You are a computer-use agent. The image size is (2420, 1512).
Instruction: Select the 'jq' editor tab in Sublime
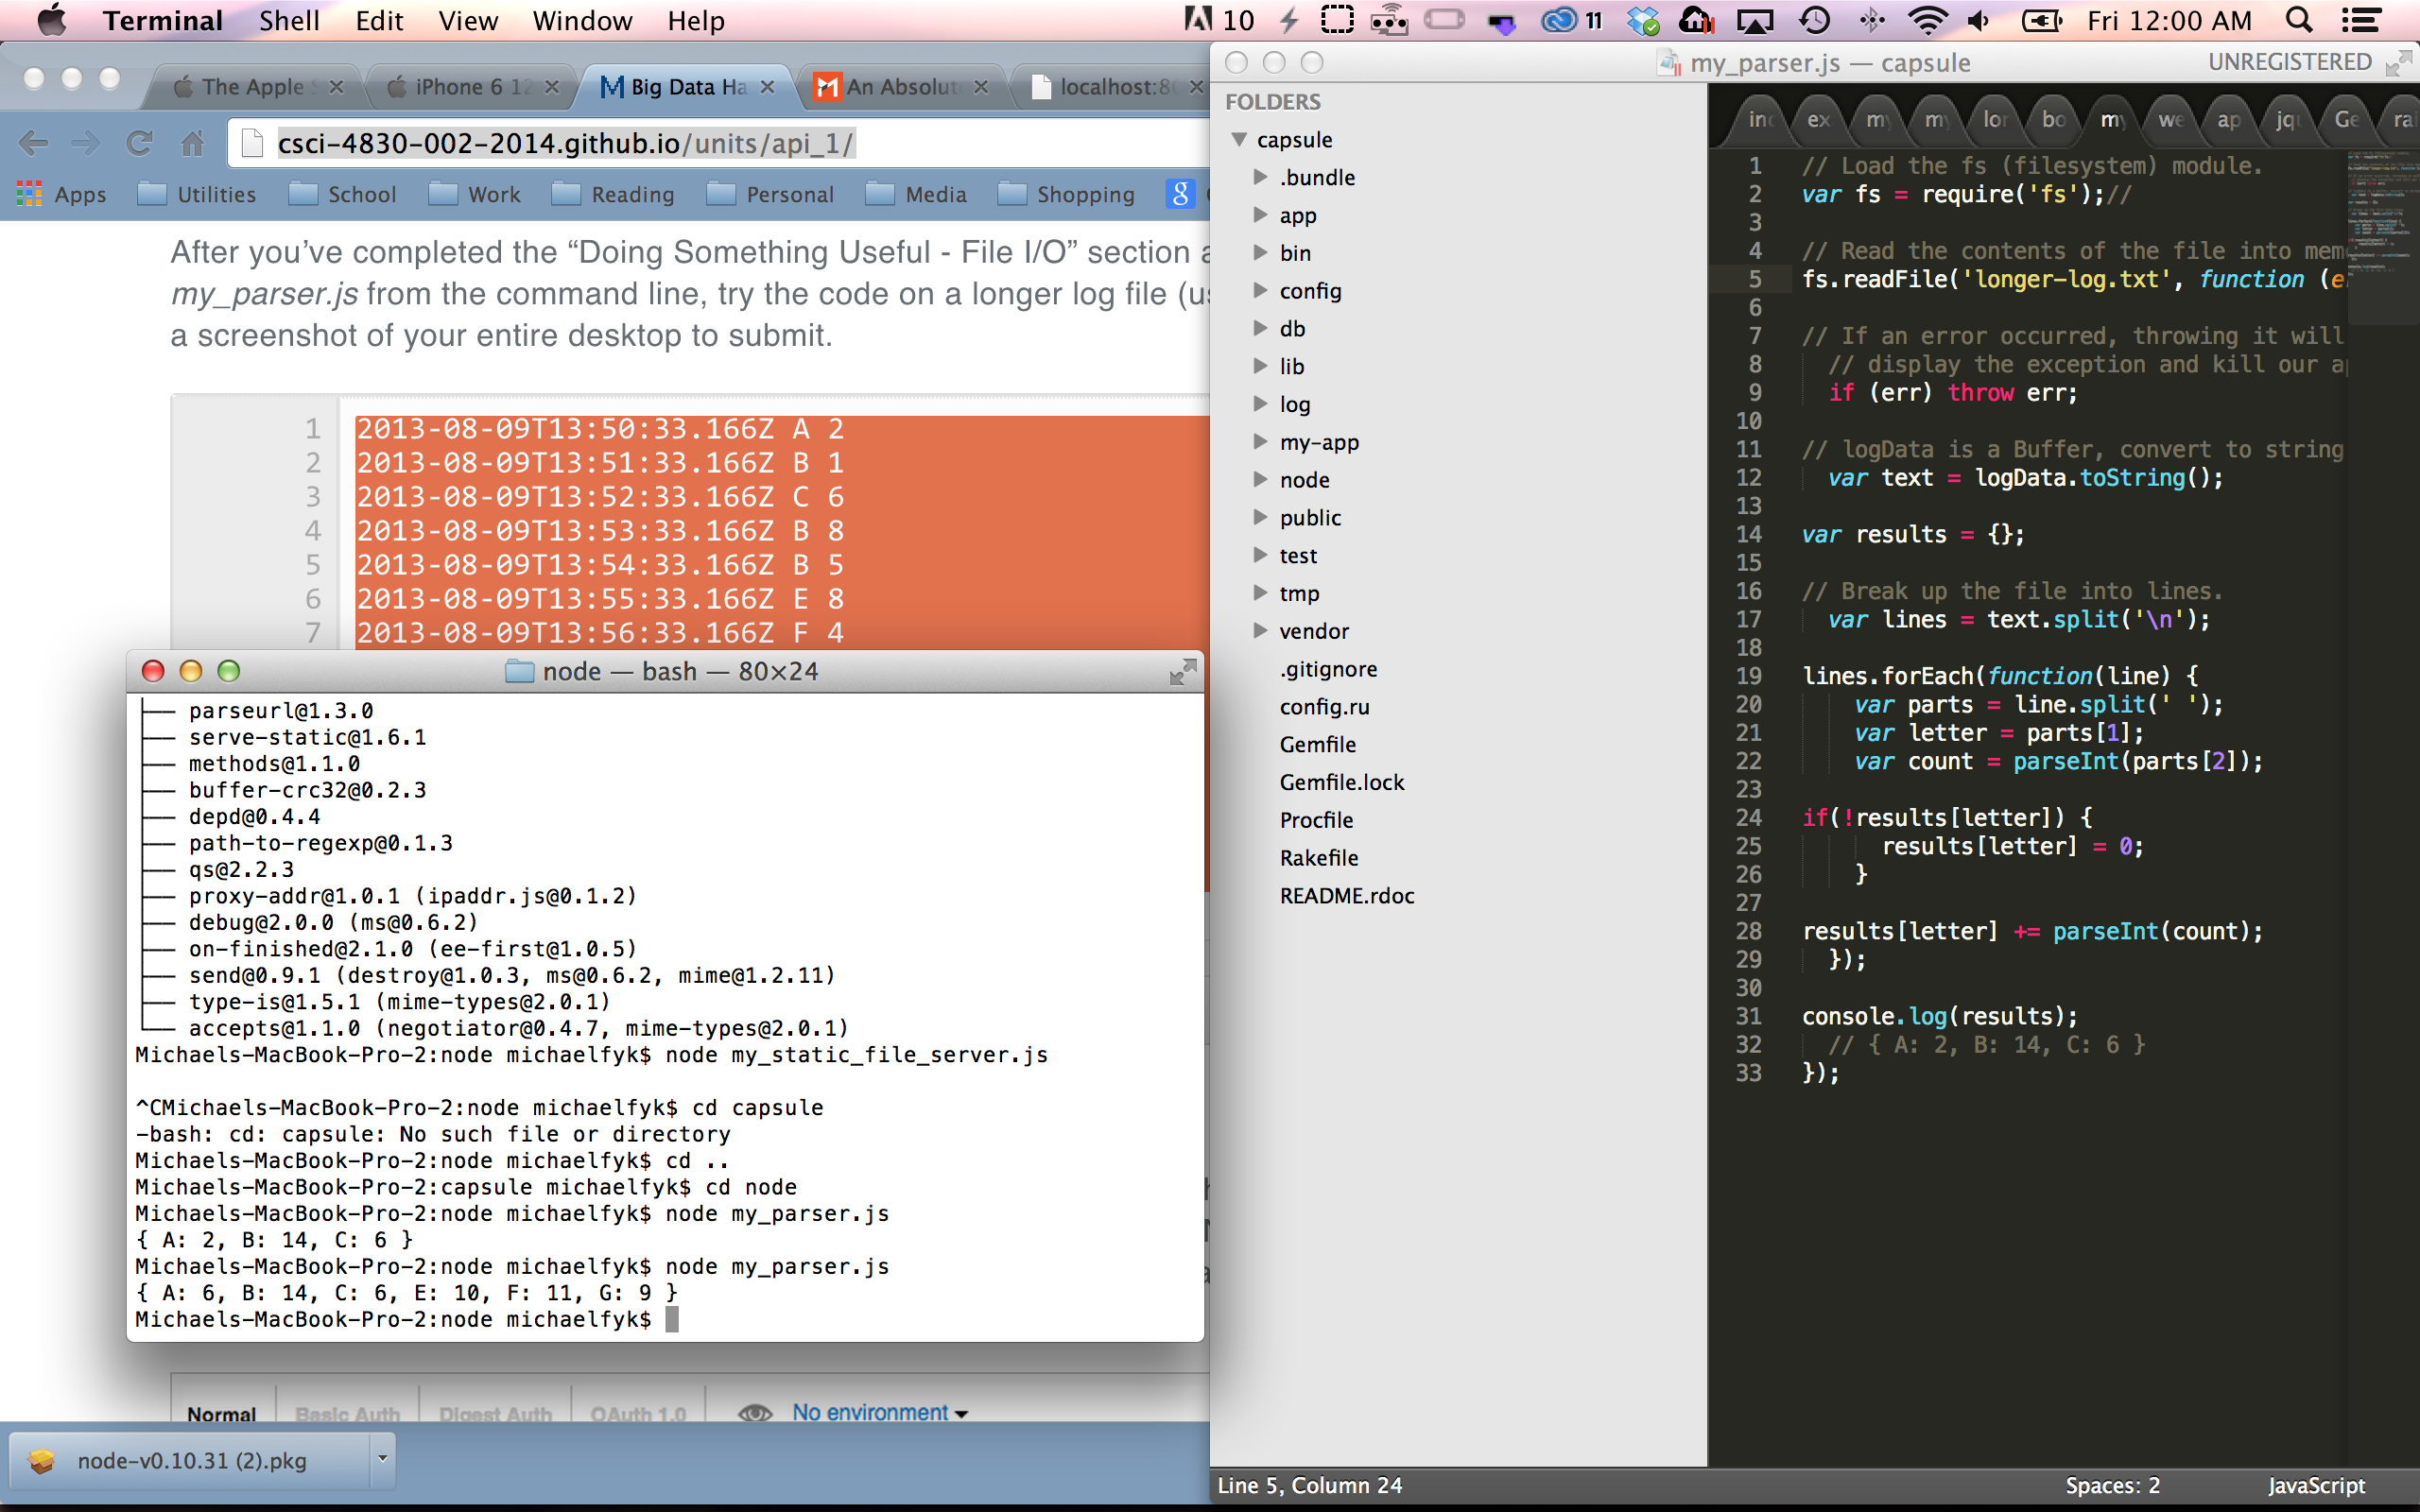pyautogui.click(x=2286, y=120)
